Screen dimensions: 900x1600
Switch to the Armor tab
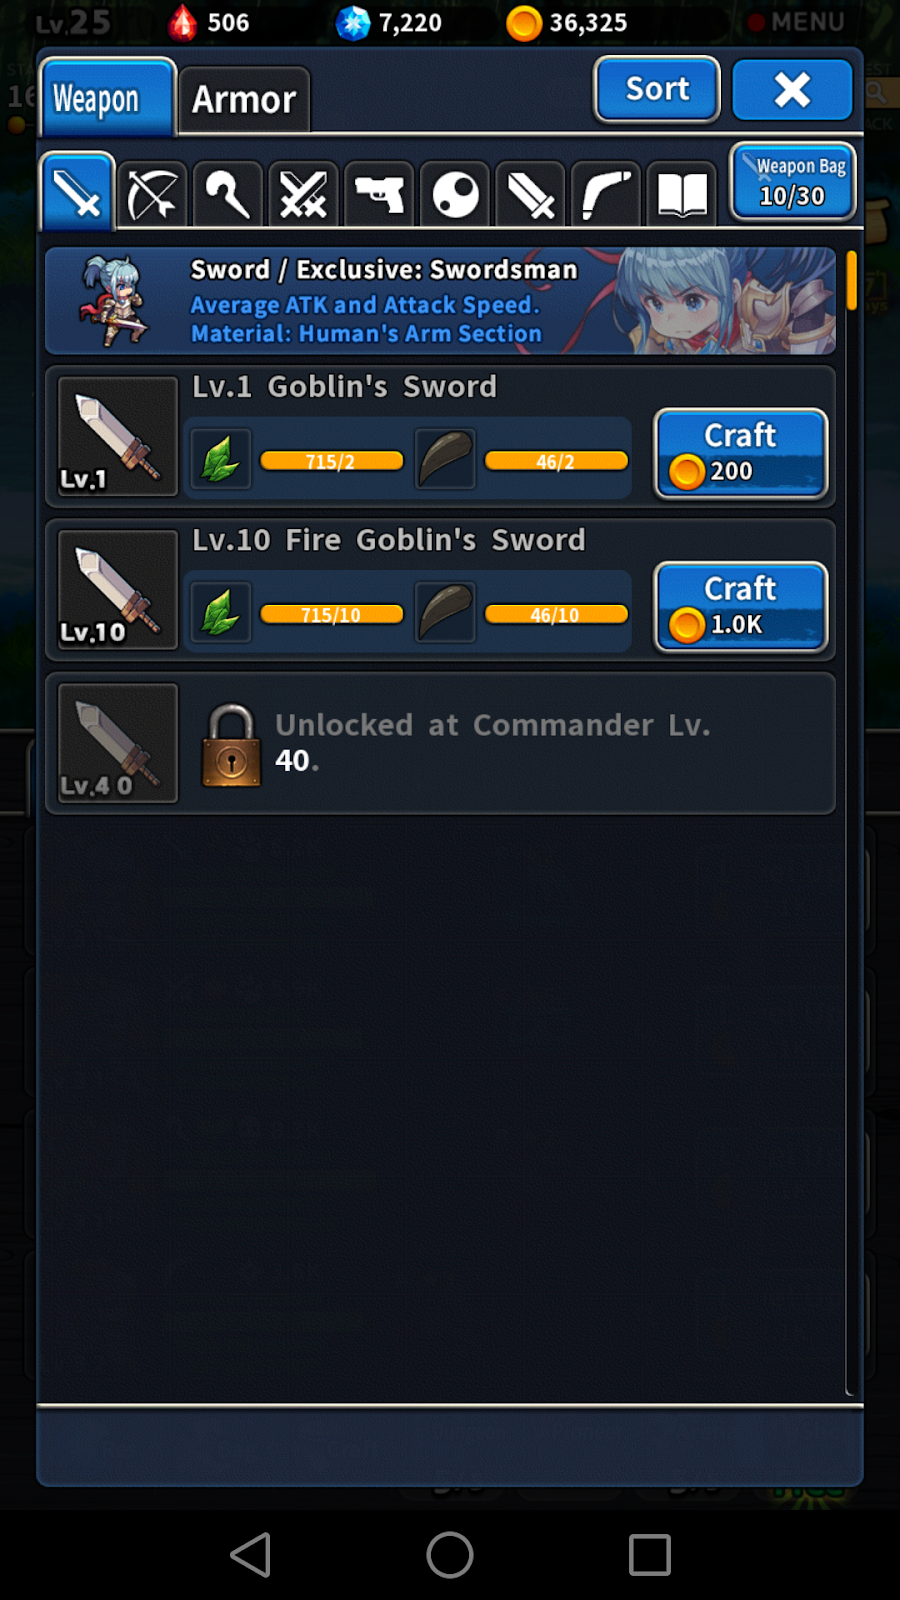[x=244, y=99]
